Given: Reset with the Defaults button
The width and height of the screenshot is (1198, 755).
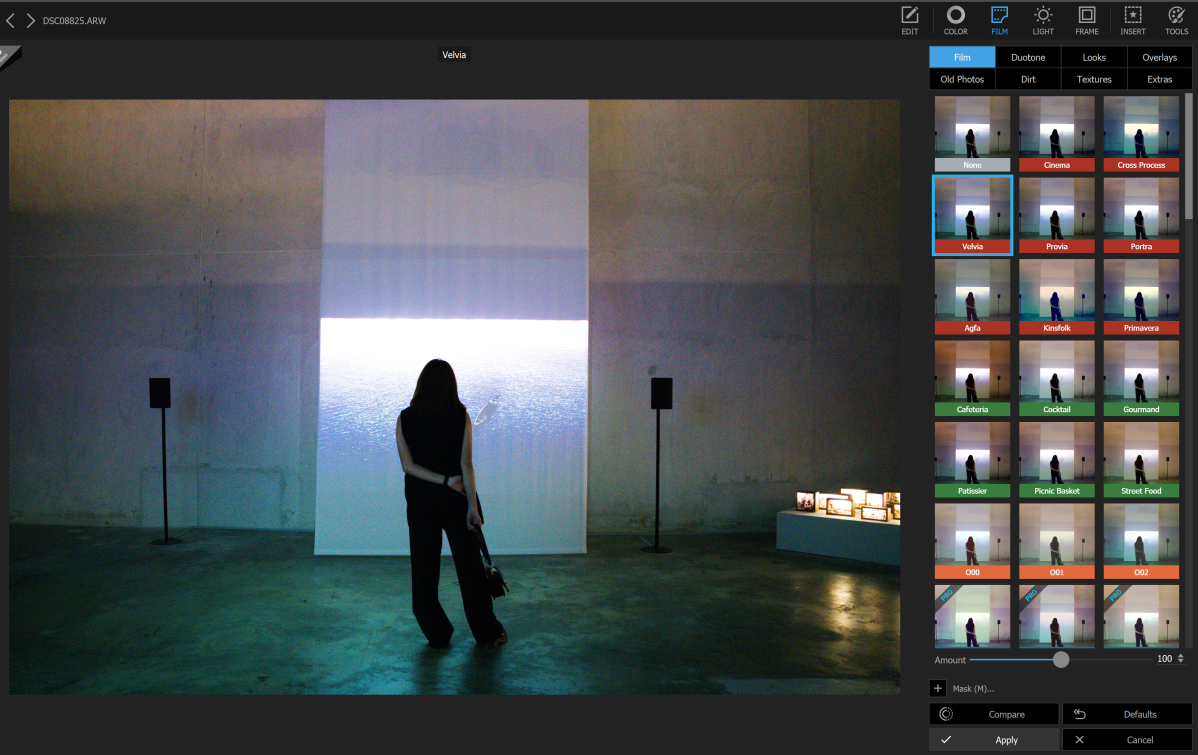Looking at the screenshot, I should tap(1127, 714).
